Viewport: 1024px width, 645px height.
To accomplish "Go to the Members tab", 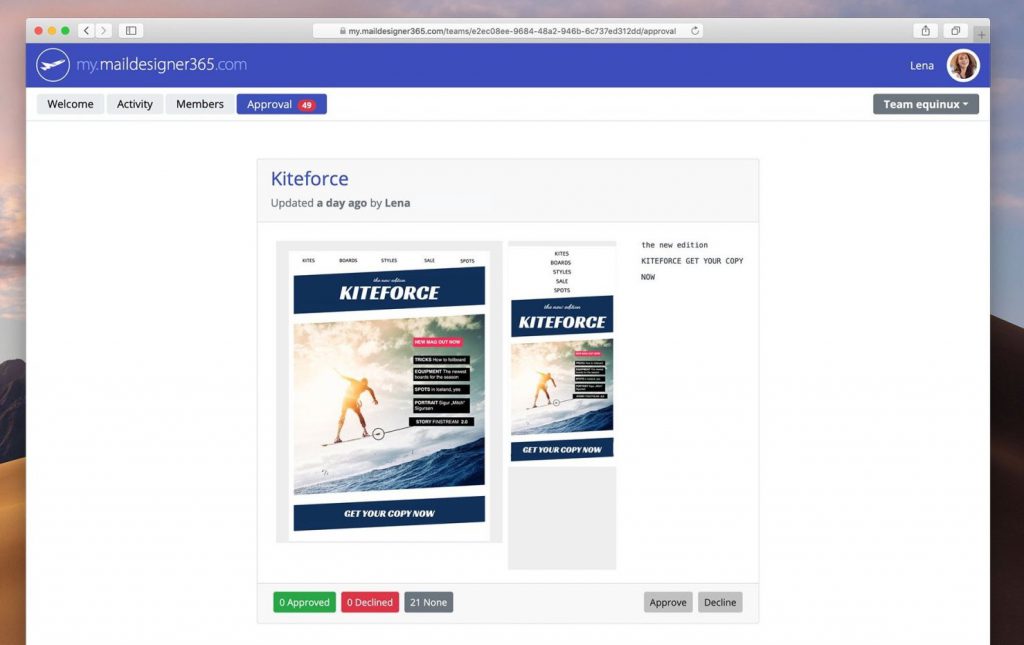I will (x=200, y=104).
